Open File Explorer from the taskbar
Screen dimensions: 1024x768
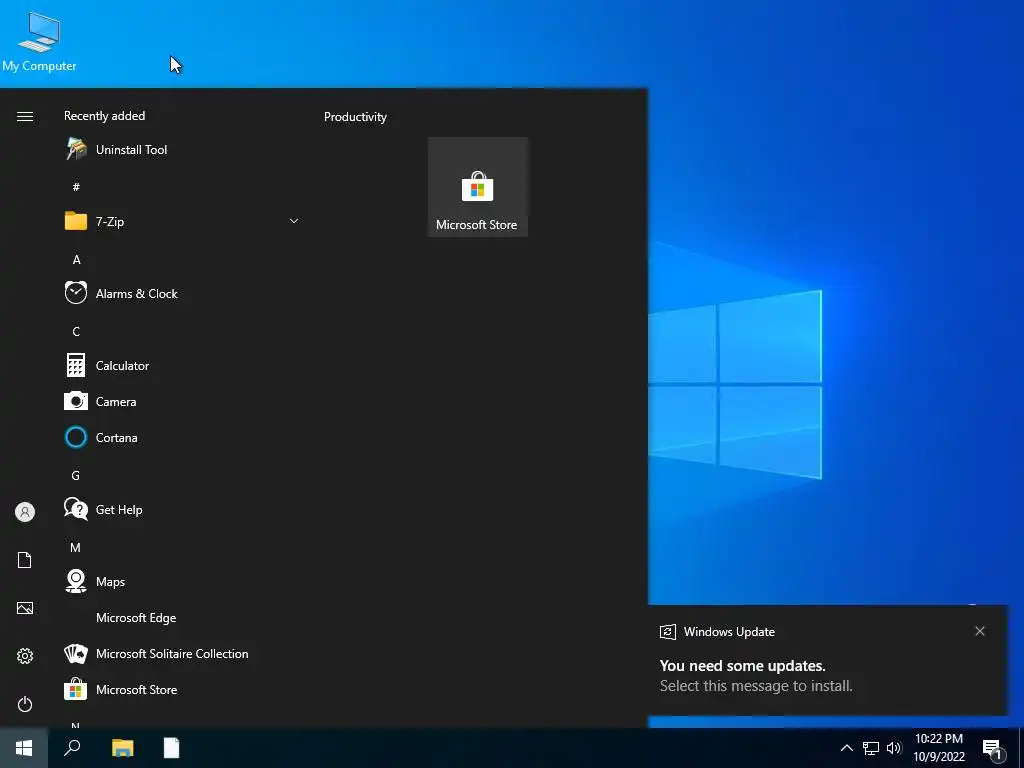pos(123,748)
